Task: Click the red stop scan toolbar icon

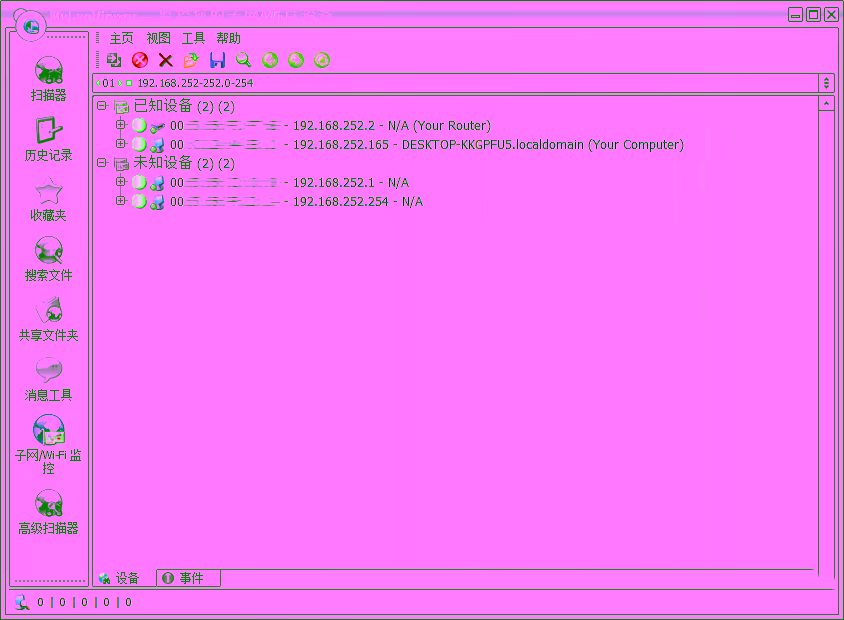Action: [x=140, y=60]
